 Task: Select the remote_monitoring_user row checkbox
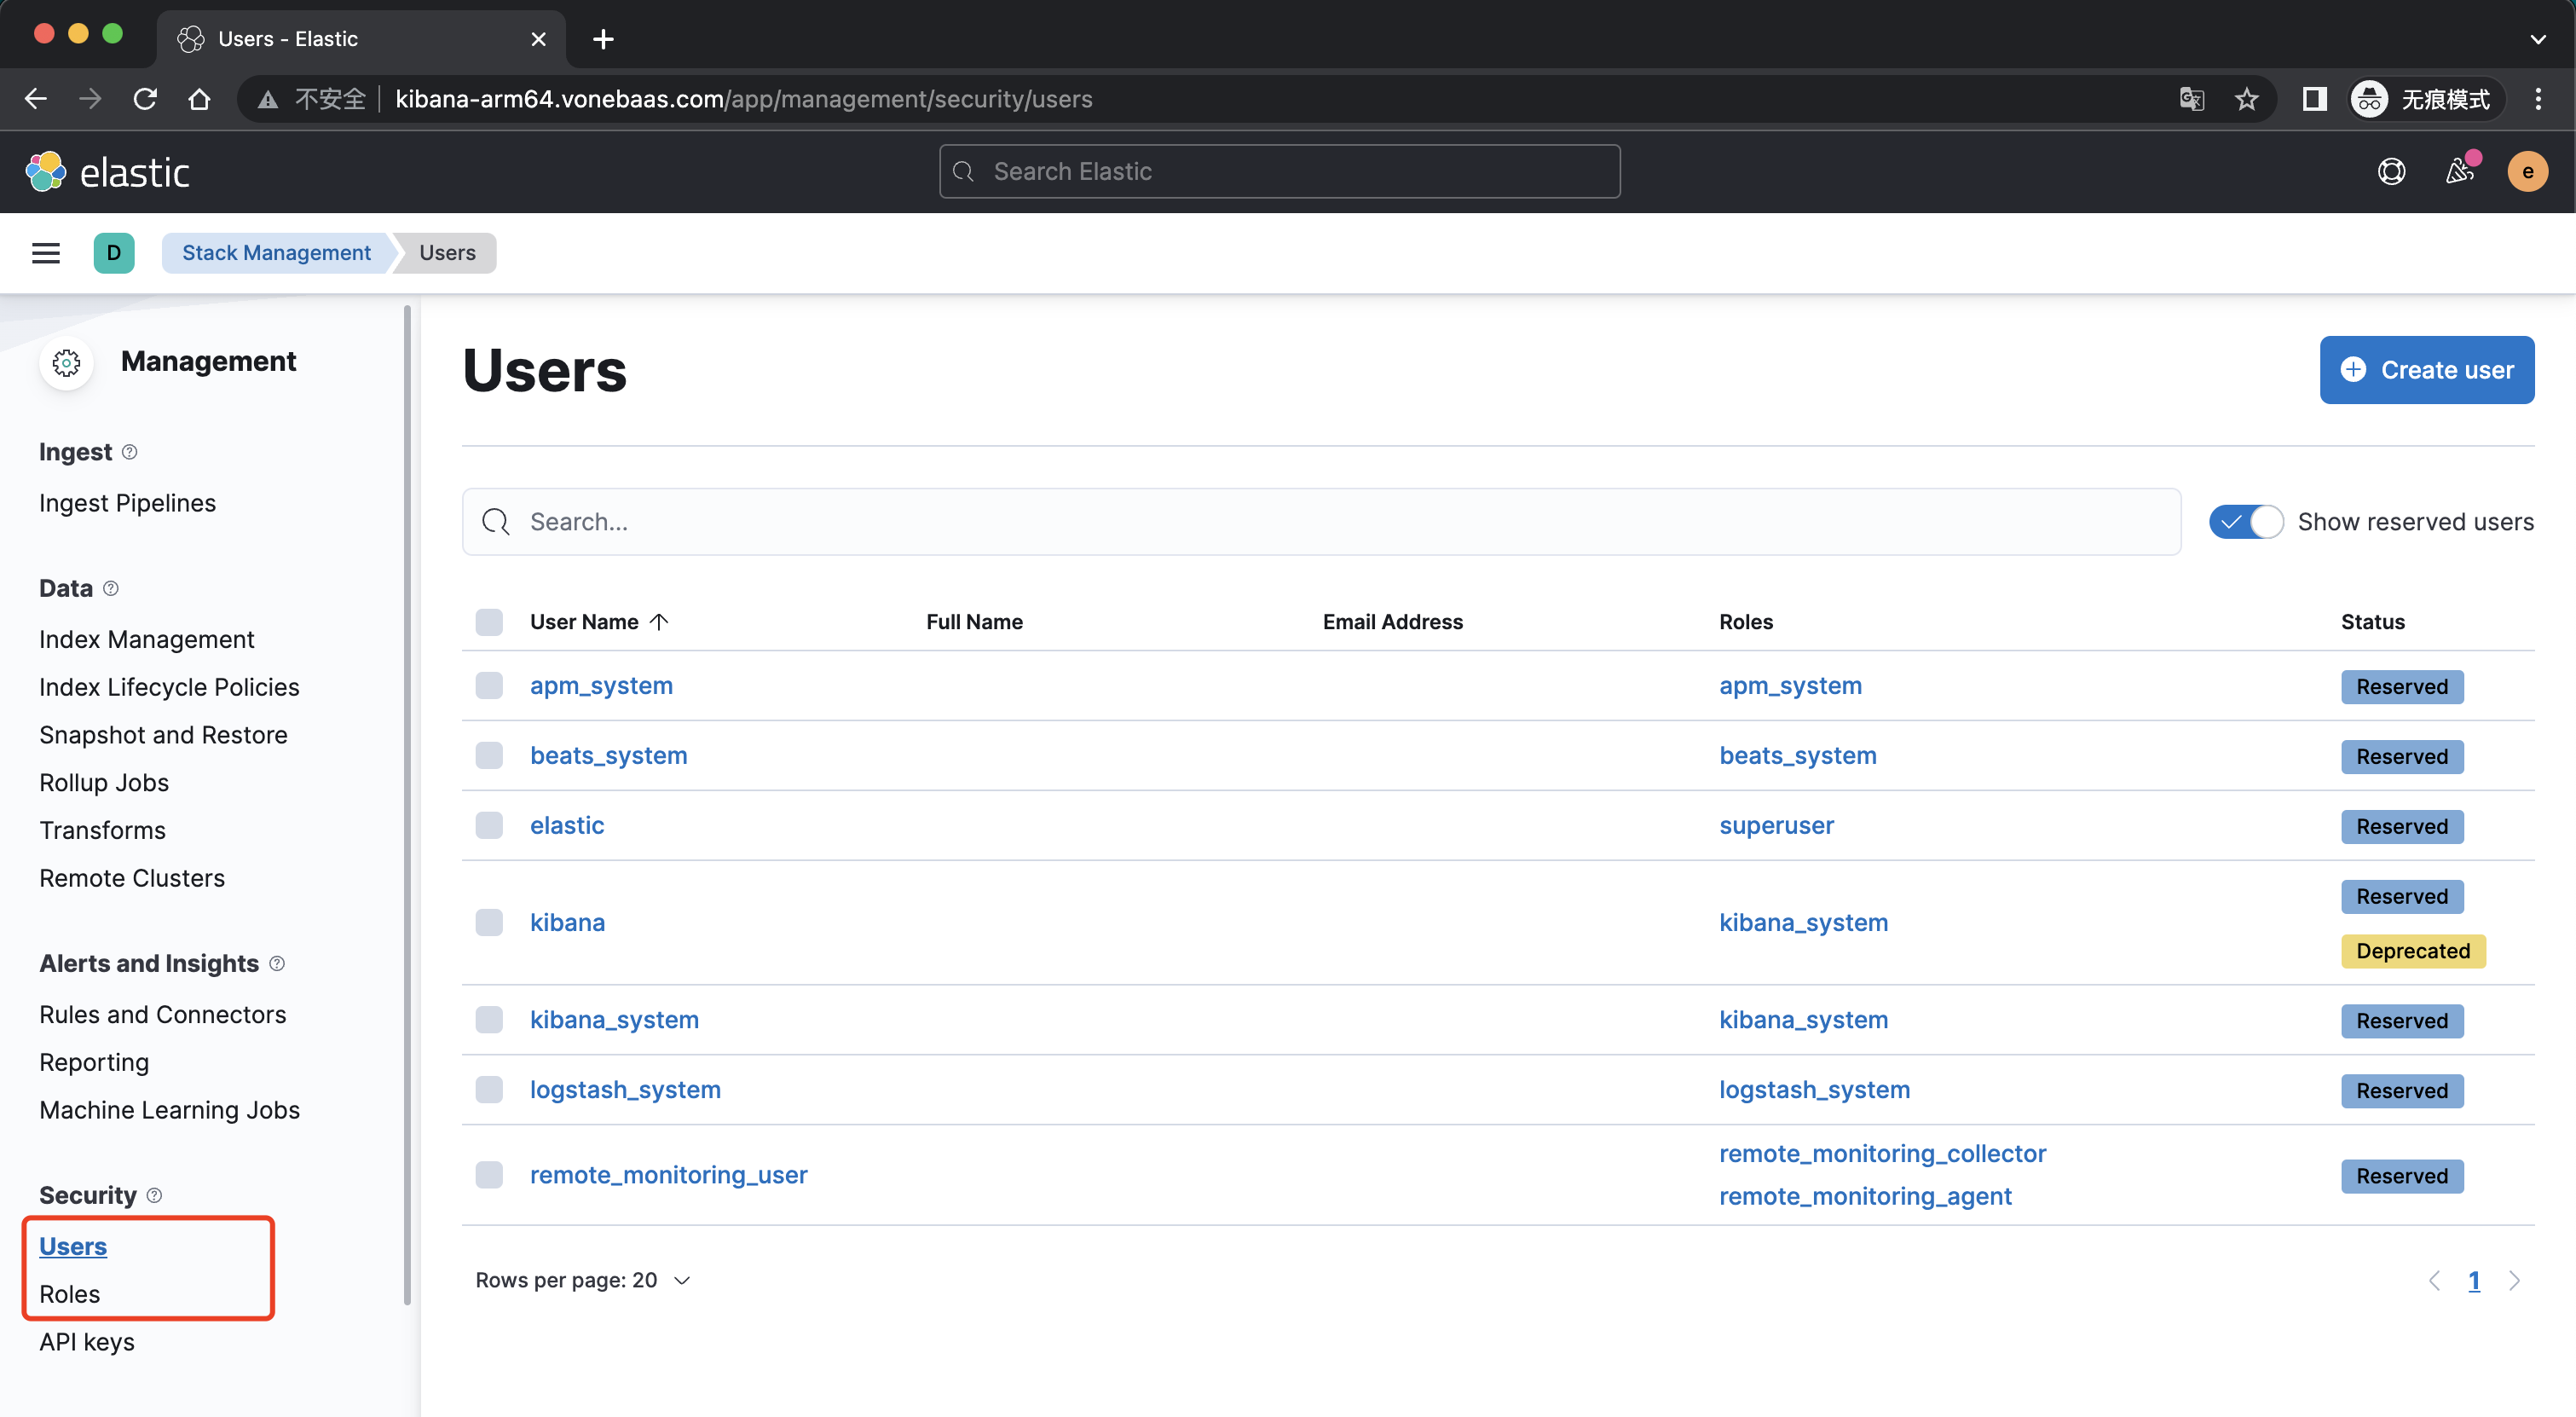click(x=489, y=1175)
